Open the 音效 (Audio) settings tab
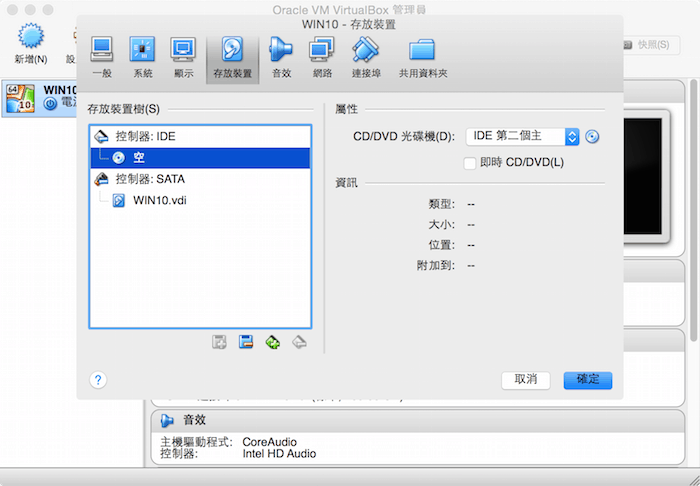This screenshot has width=700, height=486. coord(281,58)
